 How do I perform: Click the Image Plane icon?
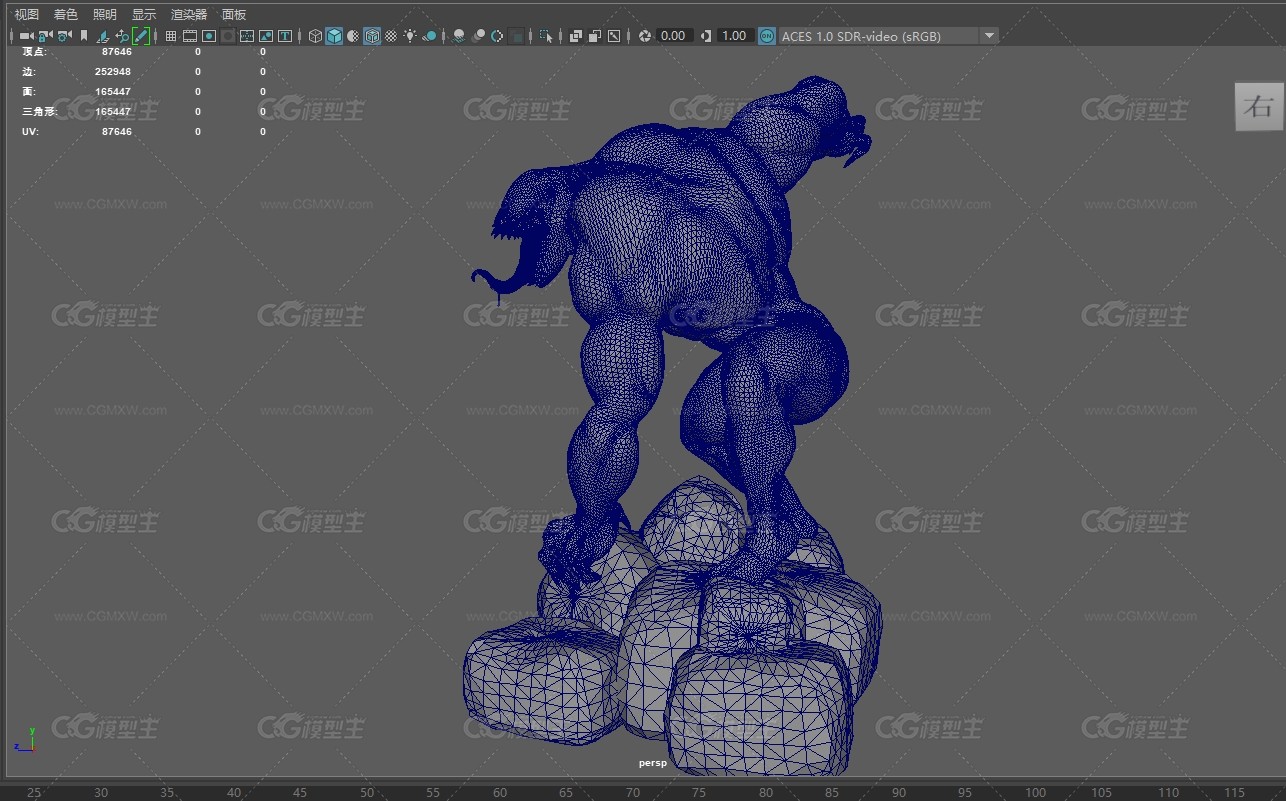(x=103, y=36)
